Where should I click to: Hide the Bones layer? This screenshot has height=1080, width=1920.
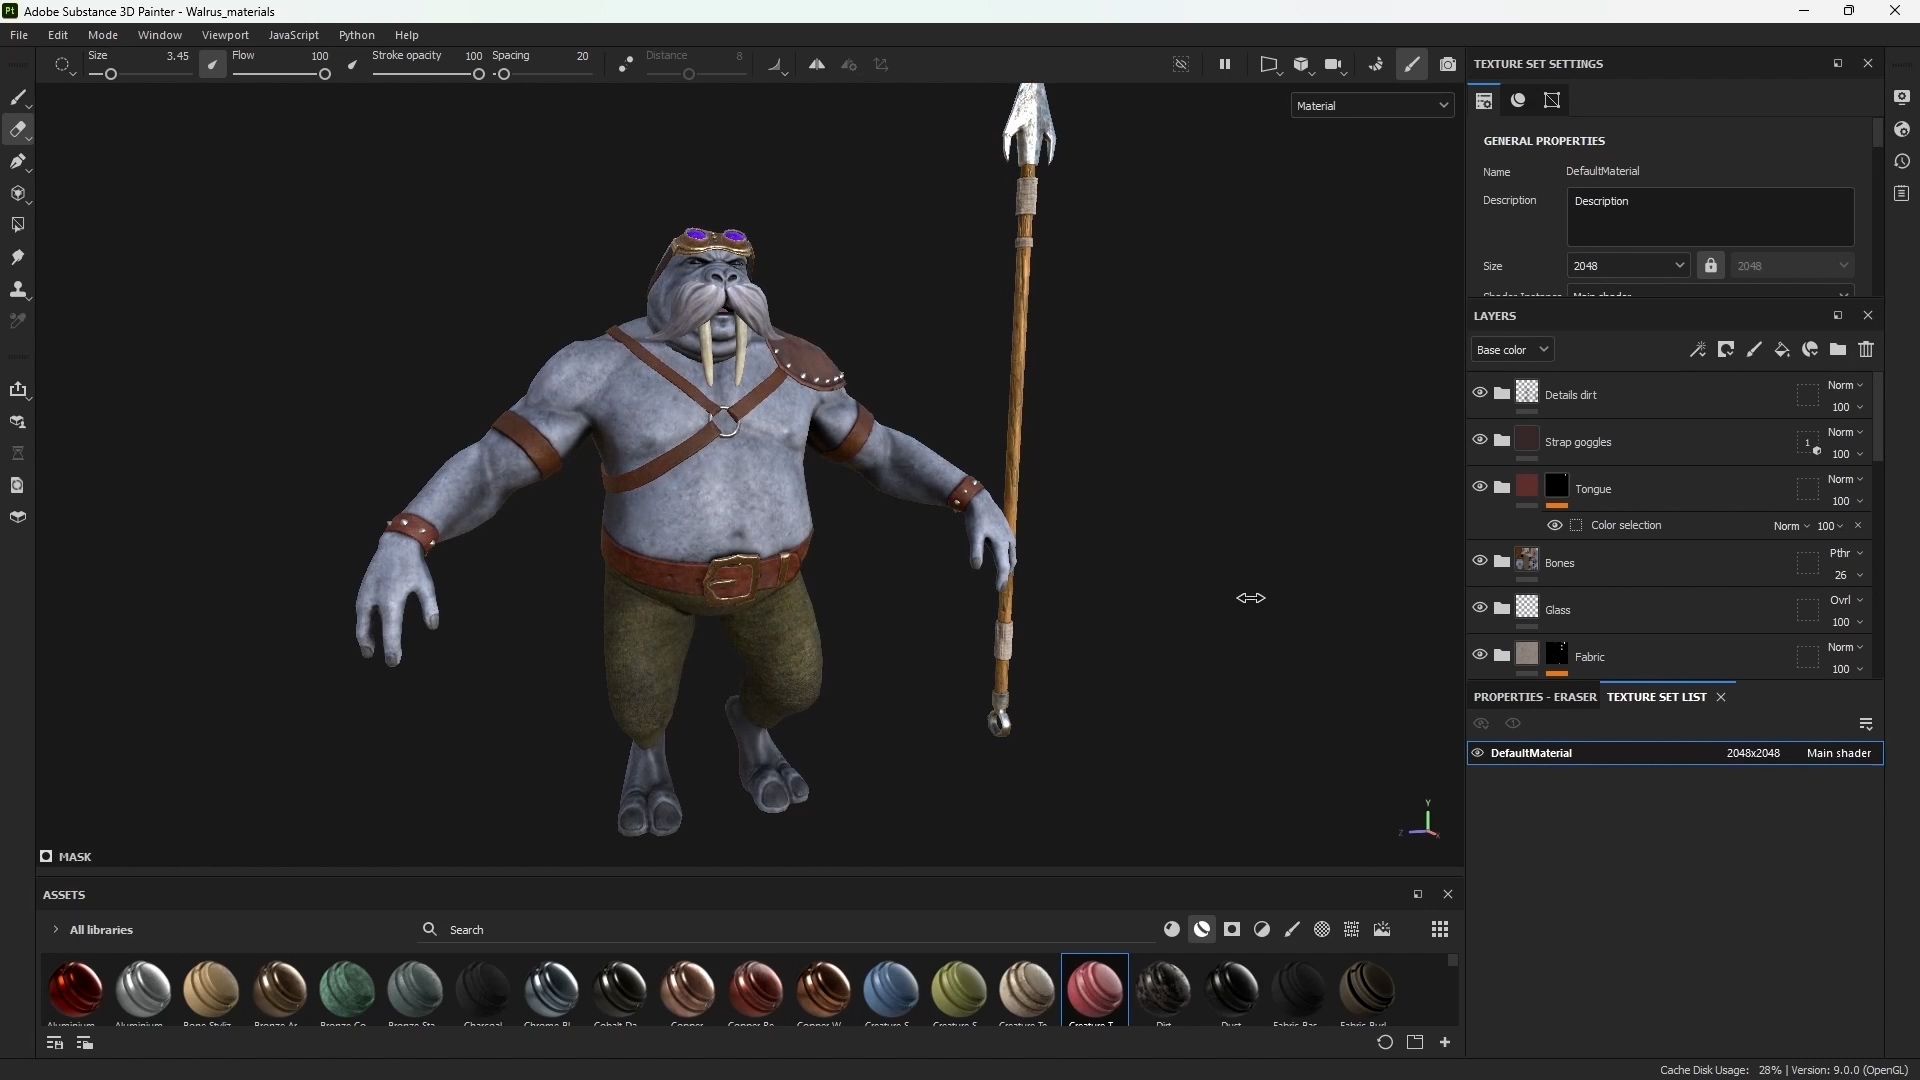click(1480, 561)
